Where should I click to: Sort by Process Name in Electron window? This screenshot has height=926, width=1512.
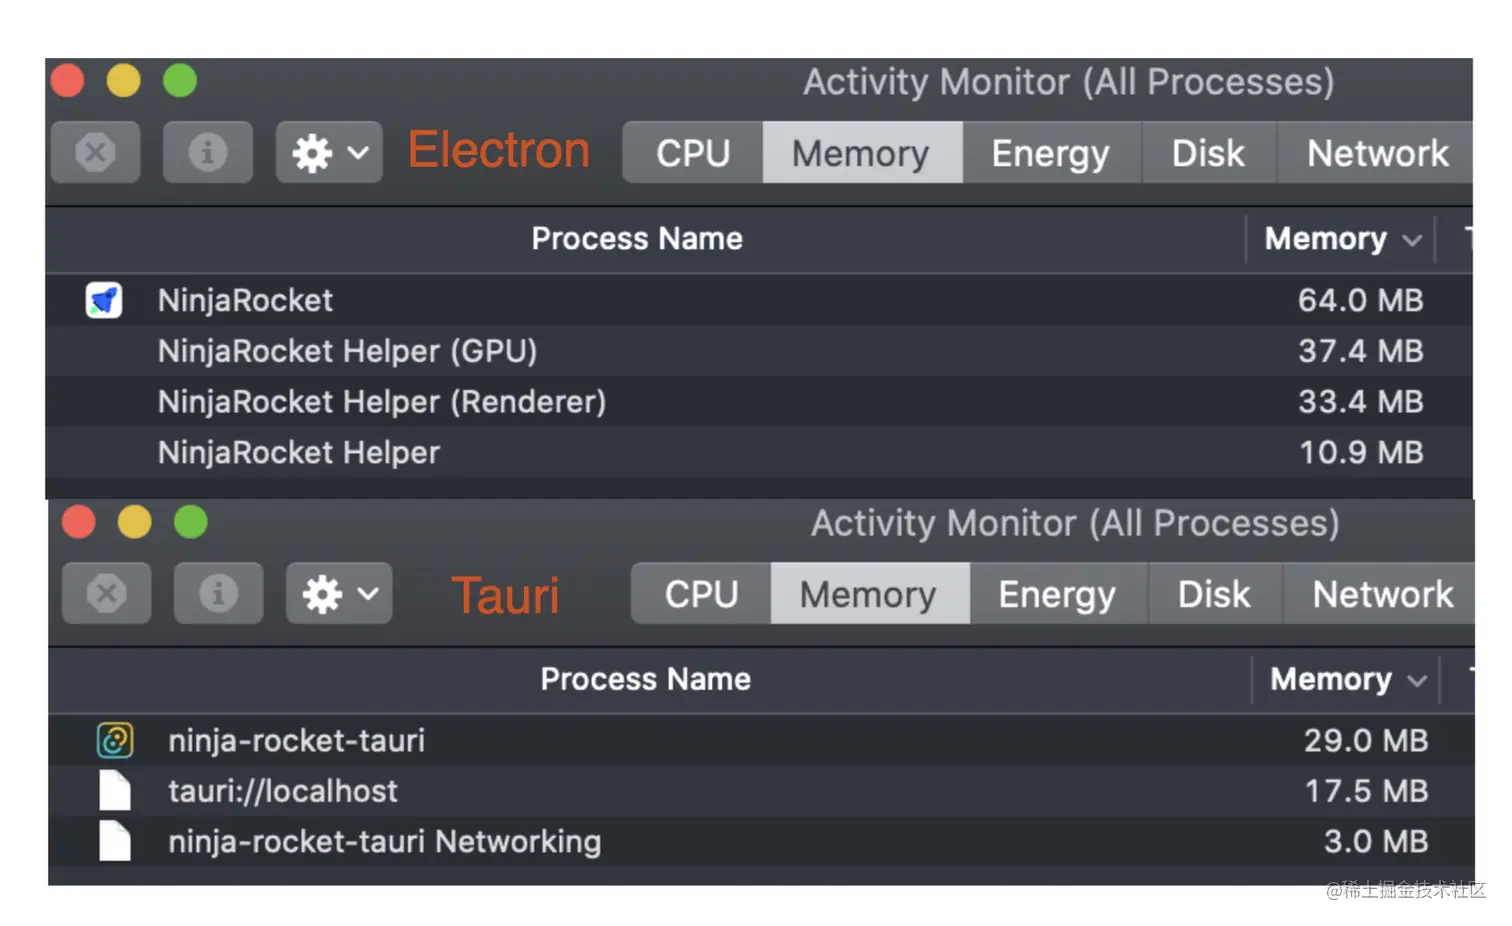637,239
